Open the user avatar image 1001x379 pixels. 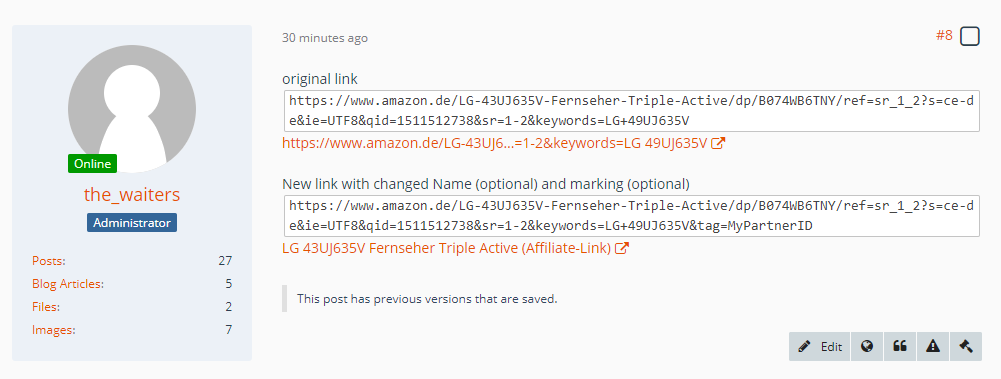[x=132, y=108]
